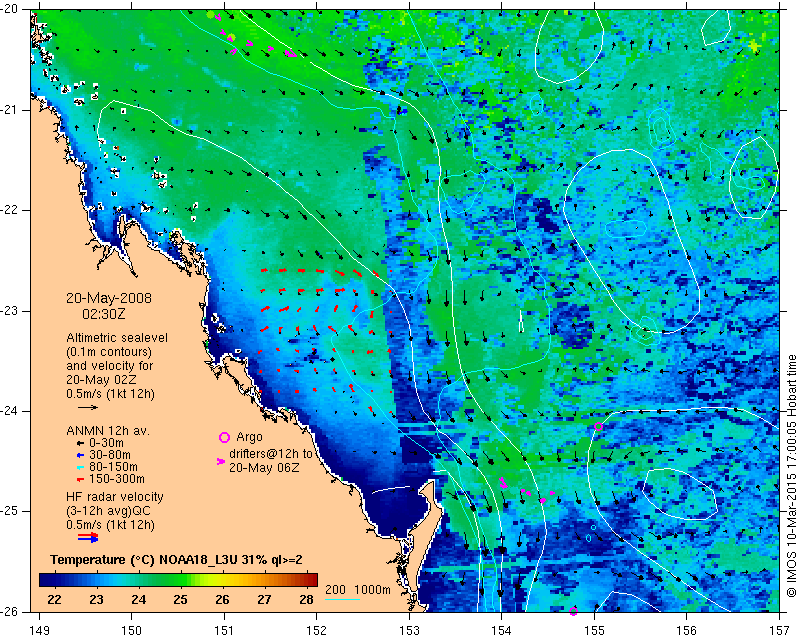This screenshot has height=640, width=800.
Task: Click the cyan 80-150m ANMN legend marker
Action: point(80,467)
